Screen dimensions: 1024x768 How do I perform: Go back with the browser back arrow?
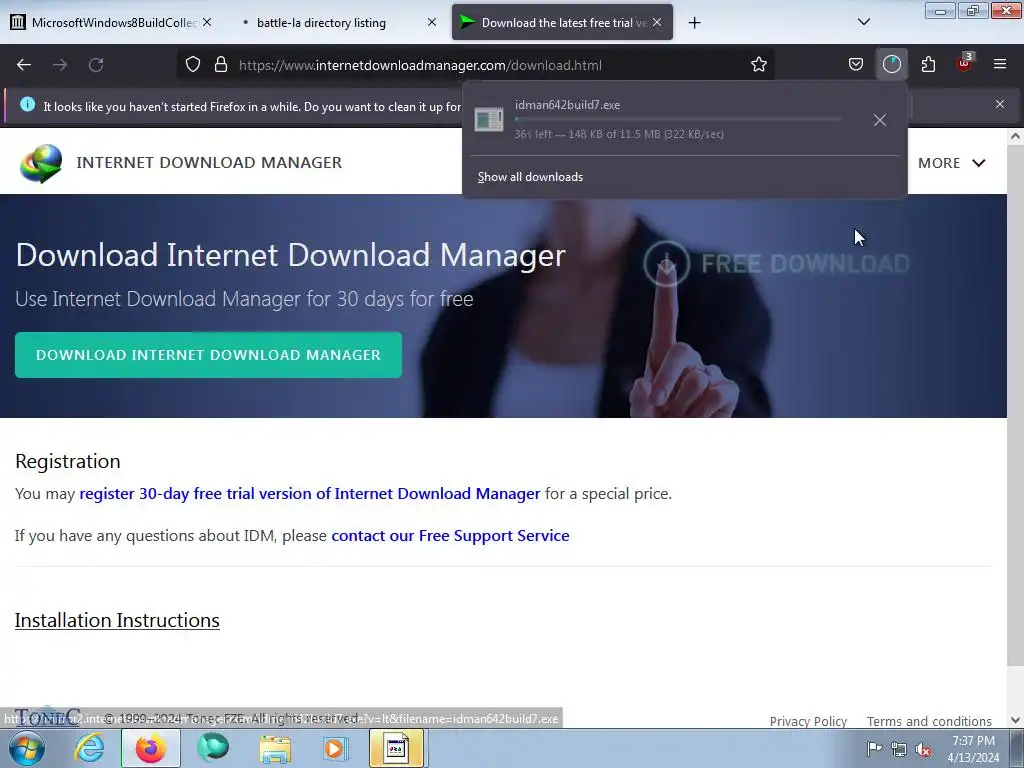click(x=24, y=65)
